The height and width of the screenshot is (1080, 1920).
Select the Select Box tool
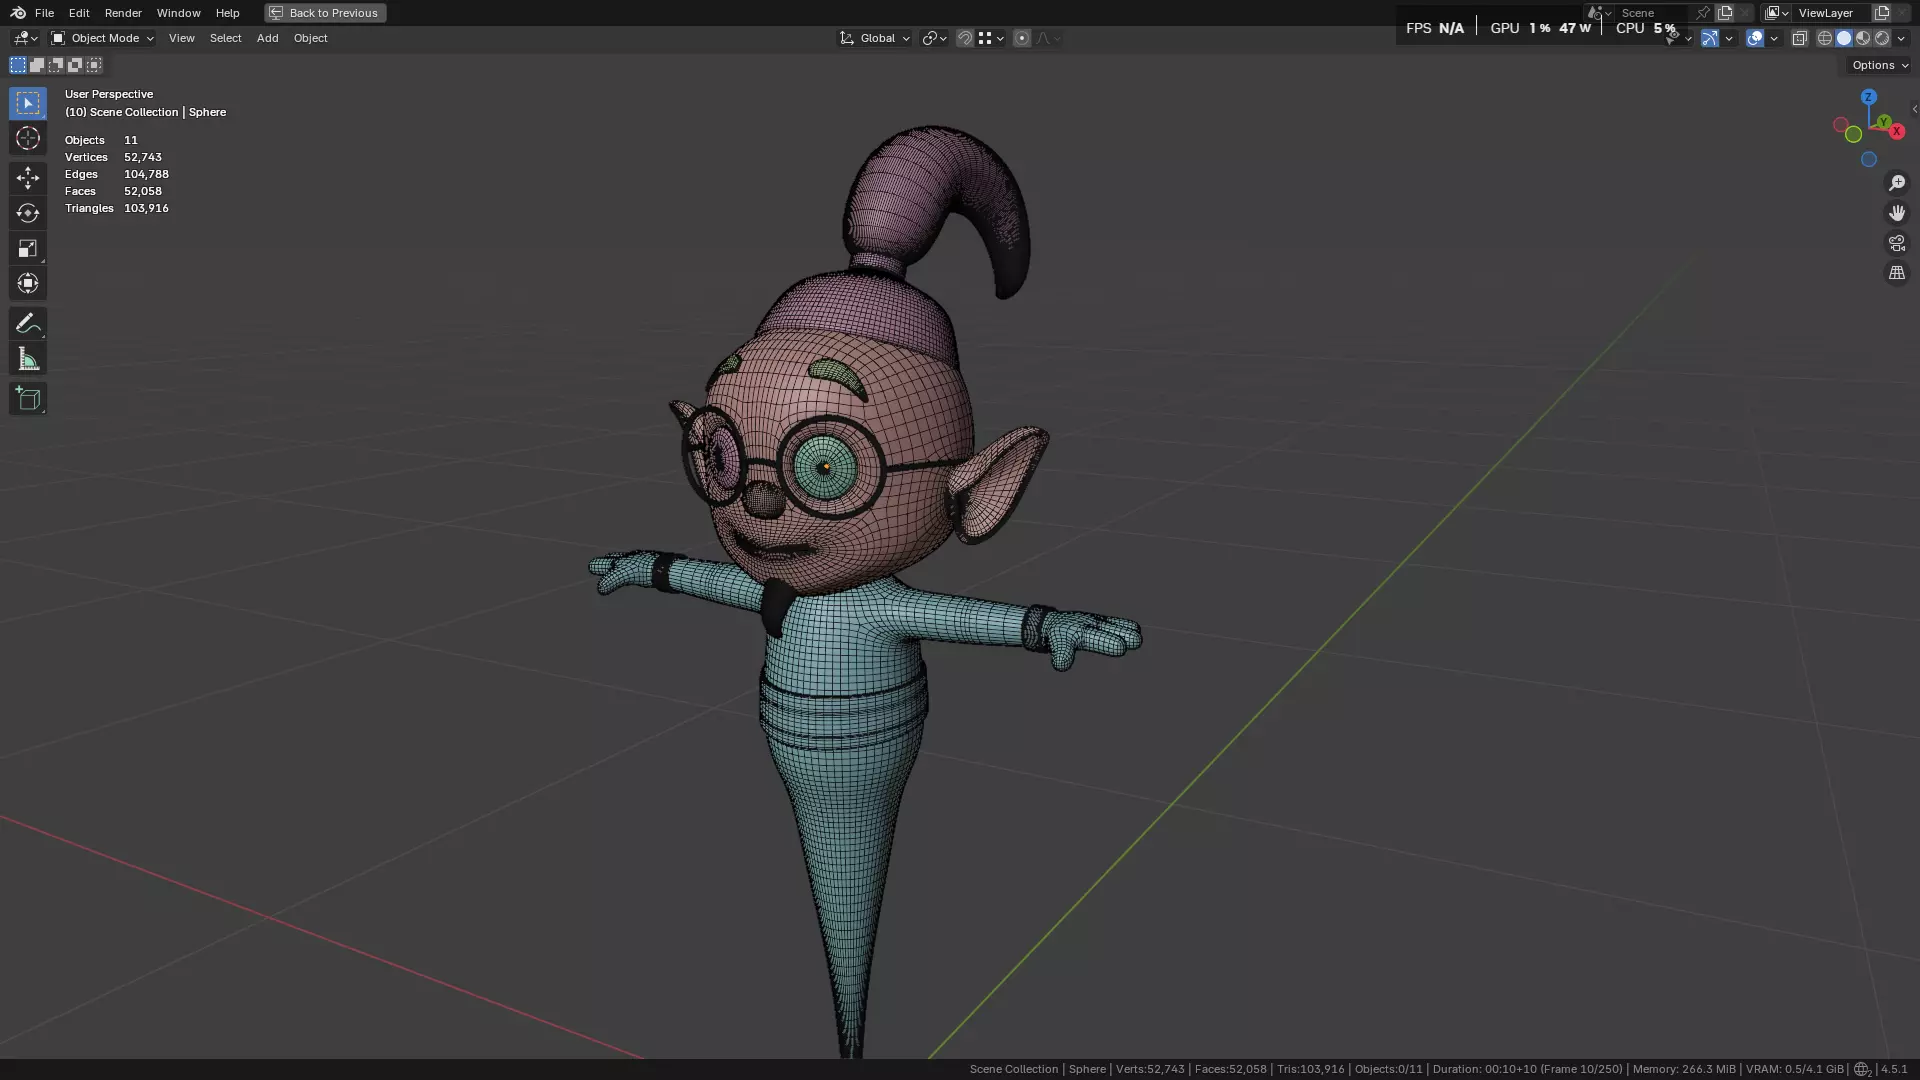tap(28, 103)
